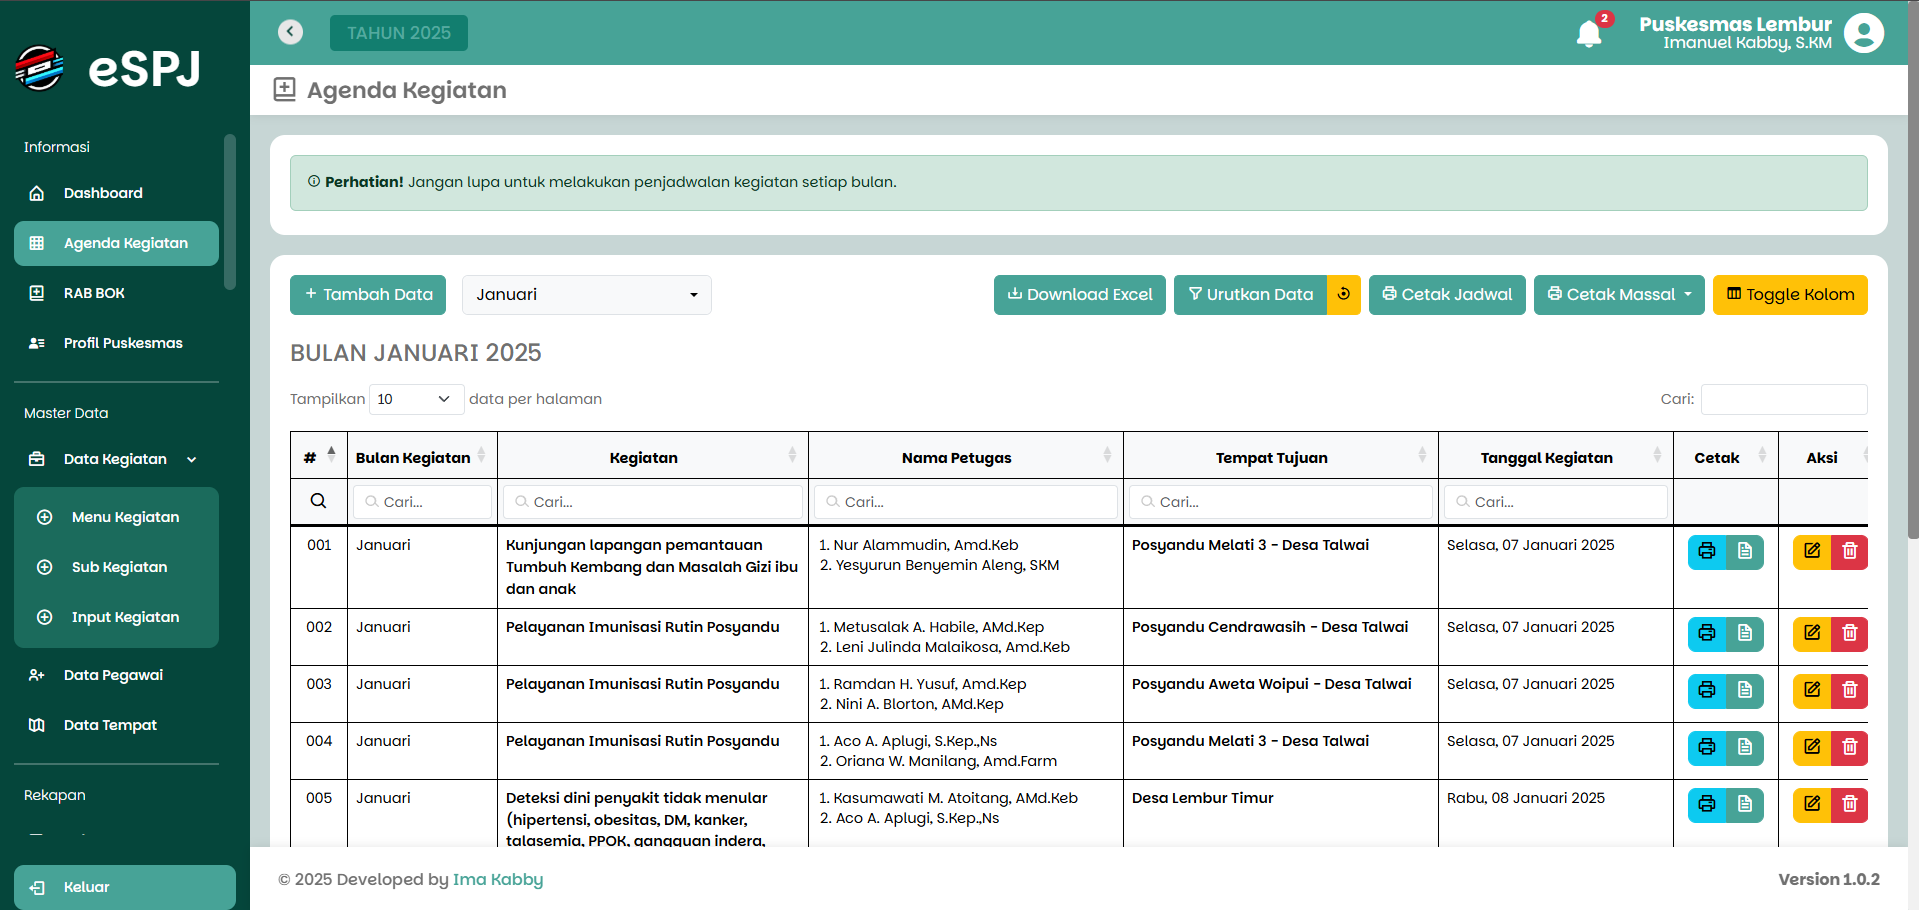This screenshot has width=1919, height=910.
Task: Sort by Kegiatan column header
Action: click(653, 457)
